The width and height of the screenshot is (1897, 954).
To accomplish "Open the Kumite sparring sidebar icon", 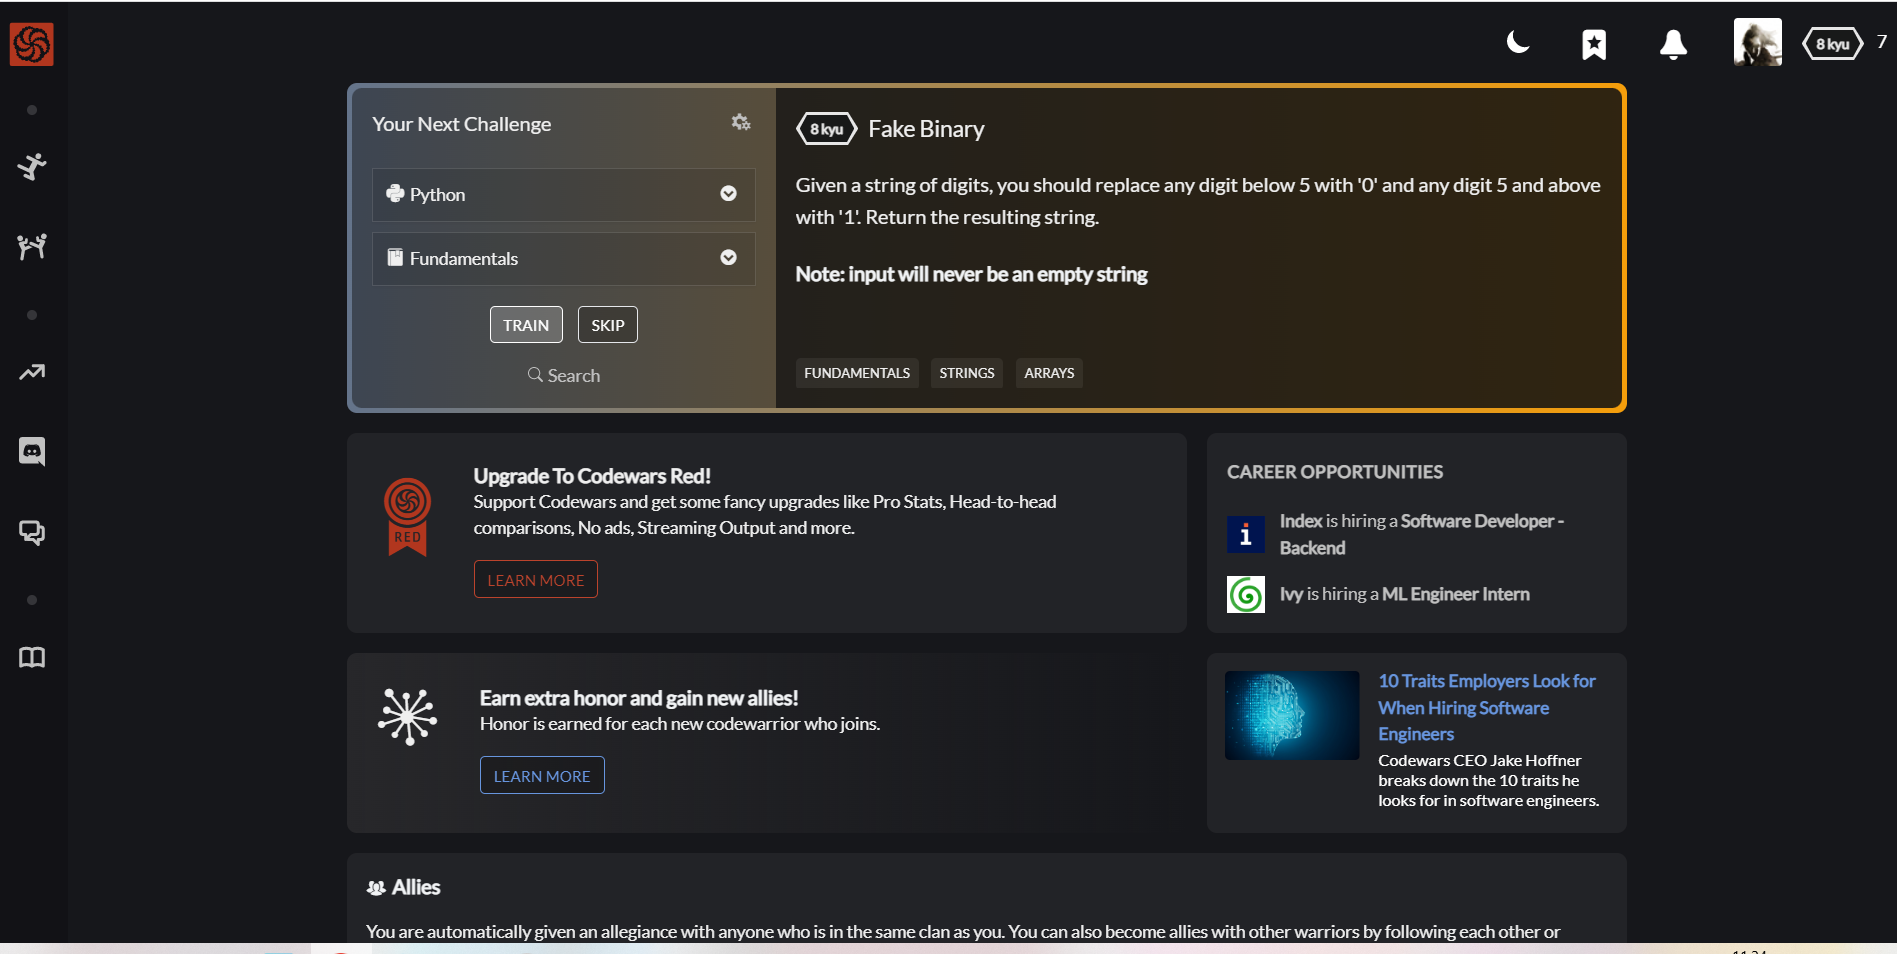I will pos(32,246).
